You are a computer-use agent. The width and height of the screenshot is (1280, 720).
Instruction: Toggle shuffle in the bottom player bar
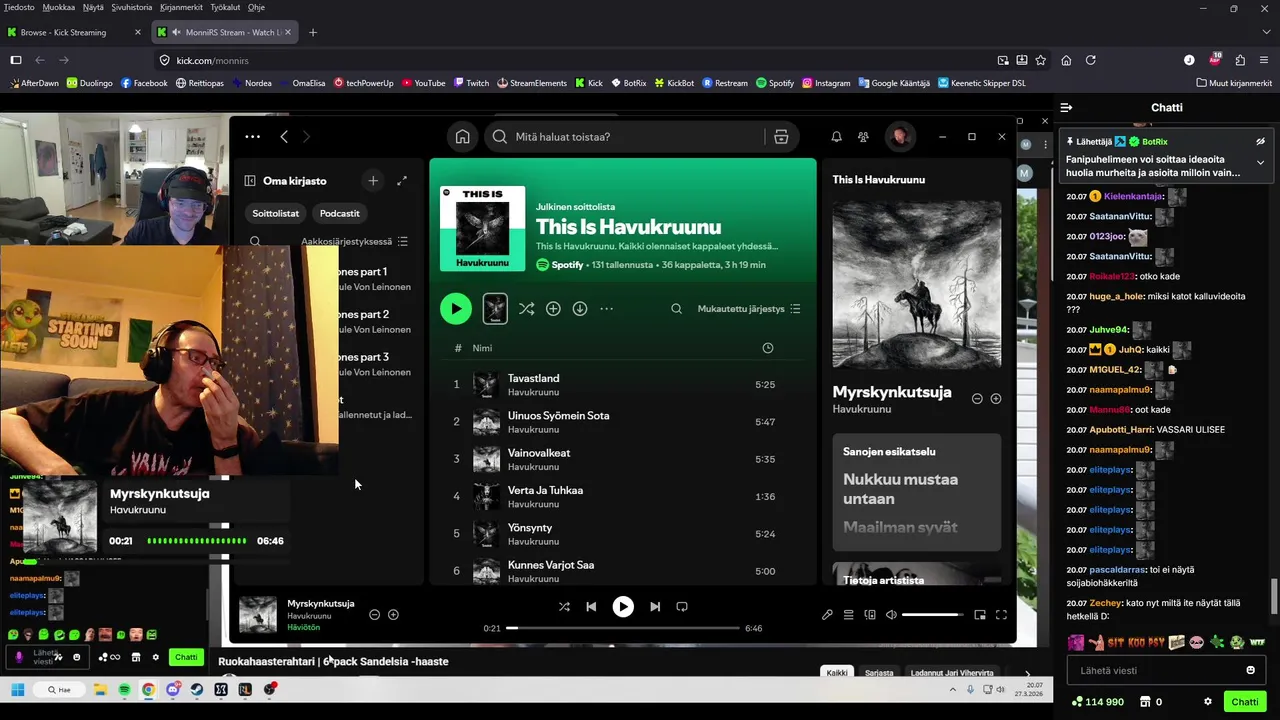564,606
